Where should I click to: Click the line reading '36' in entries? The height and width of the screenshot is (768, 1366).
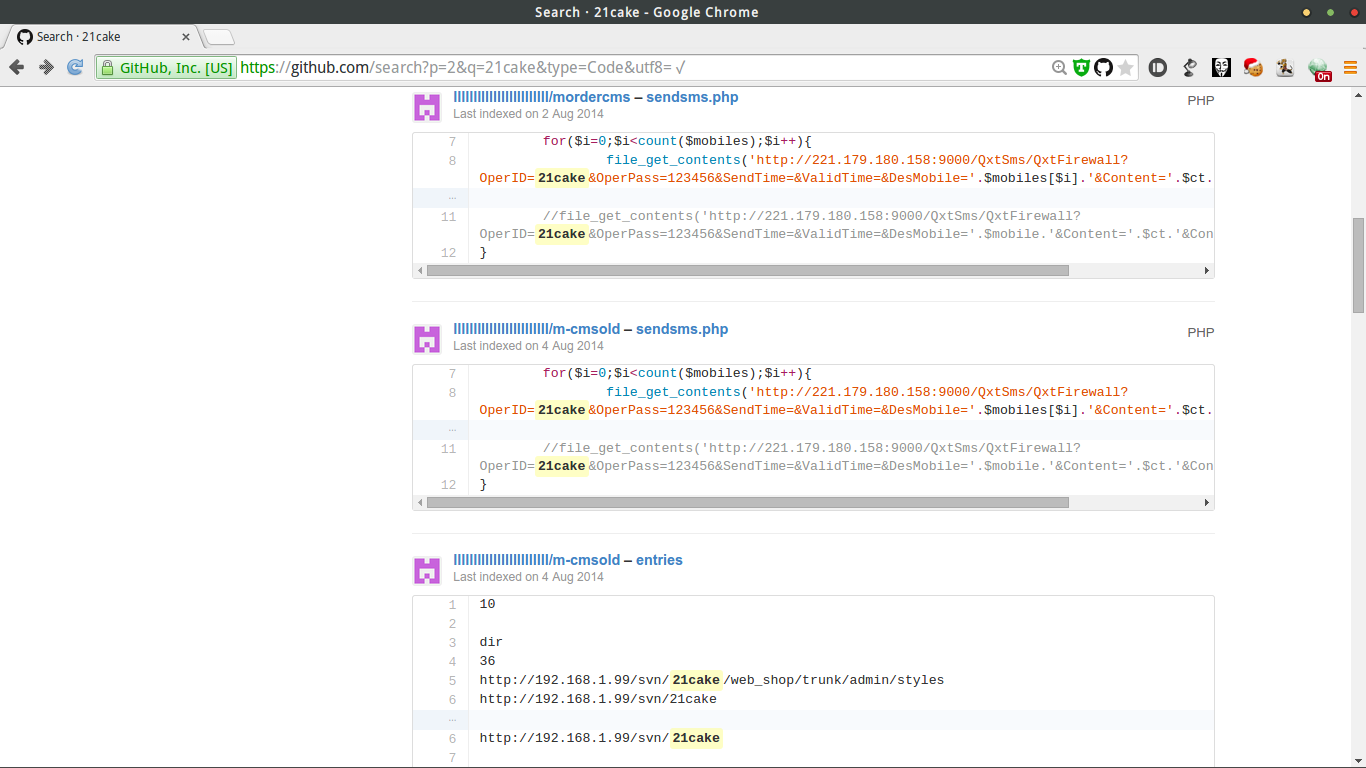pyautogui.click(x=487, y=661)
